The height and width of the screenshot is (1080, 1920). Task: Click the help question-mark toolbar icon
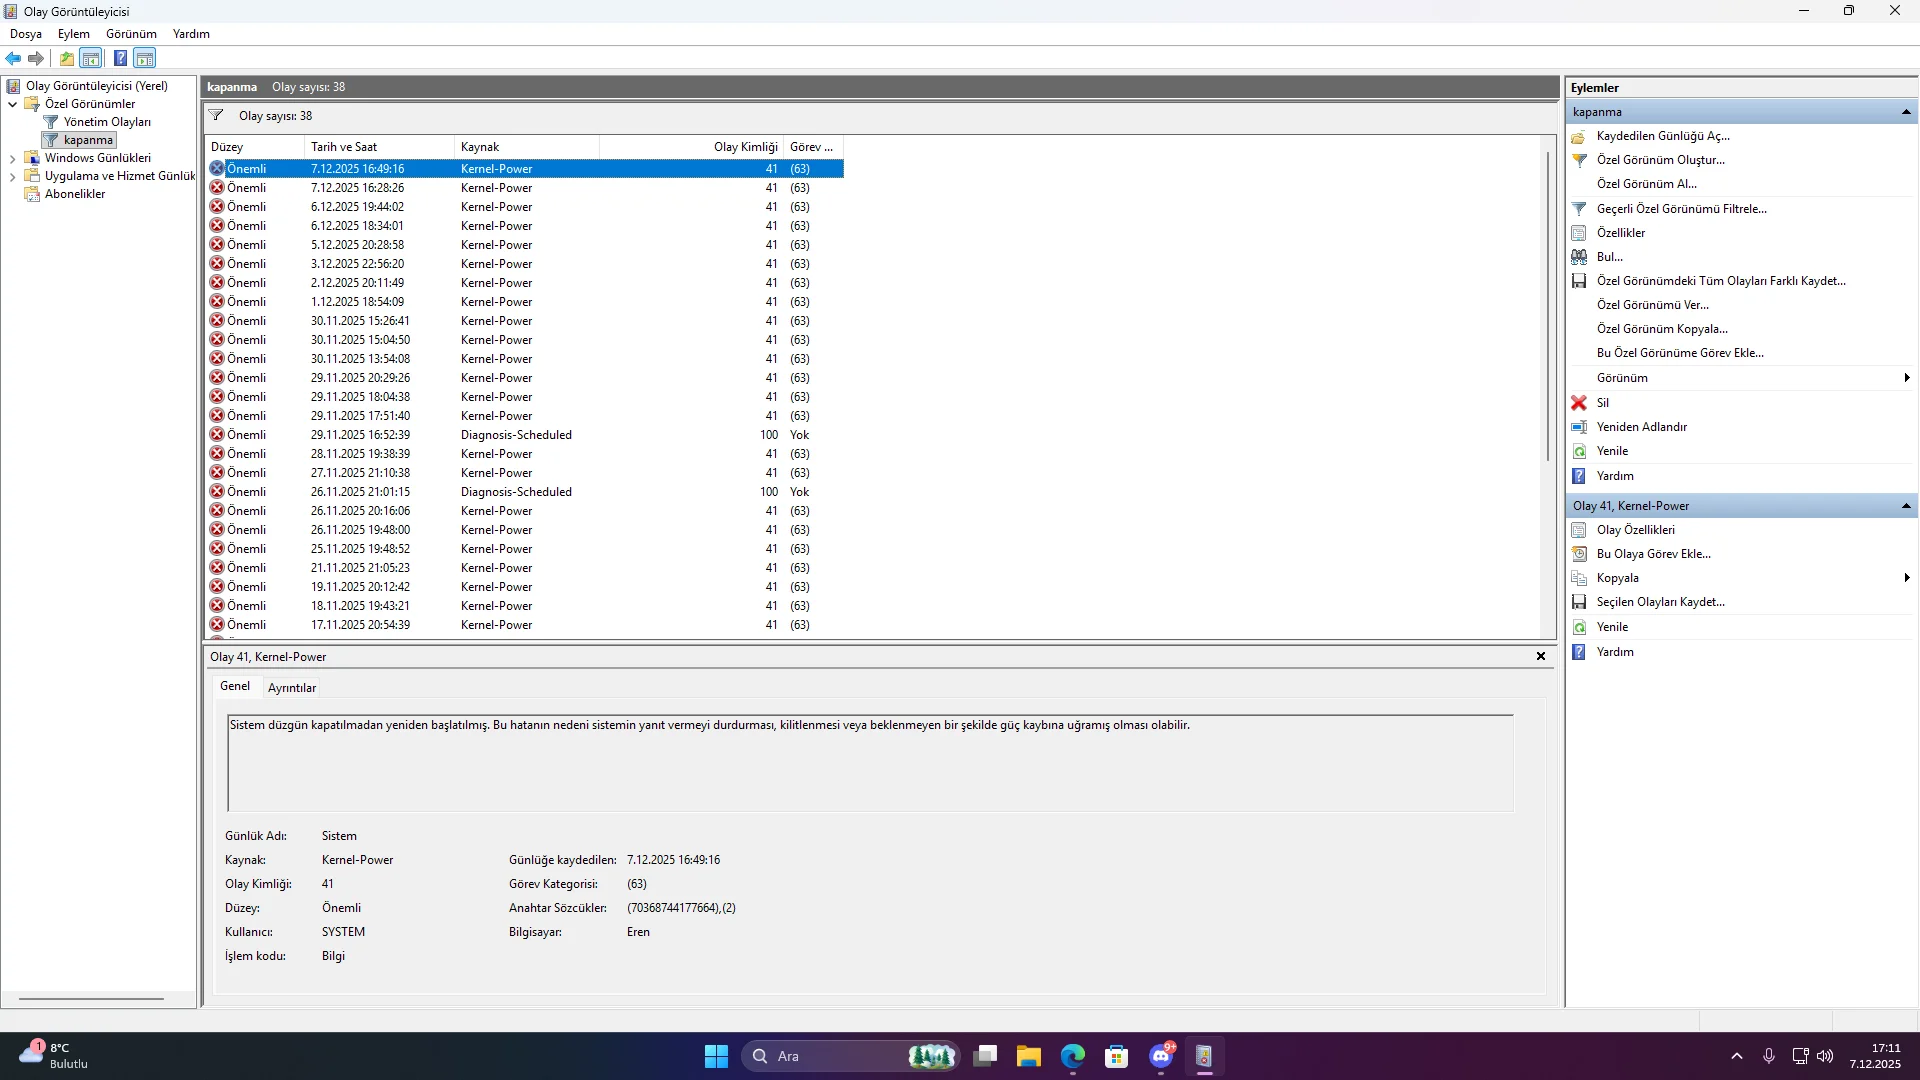tap(120, 58)
